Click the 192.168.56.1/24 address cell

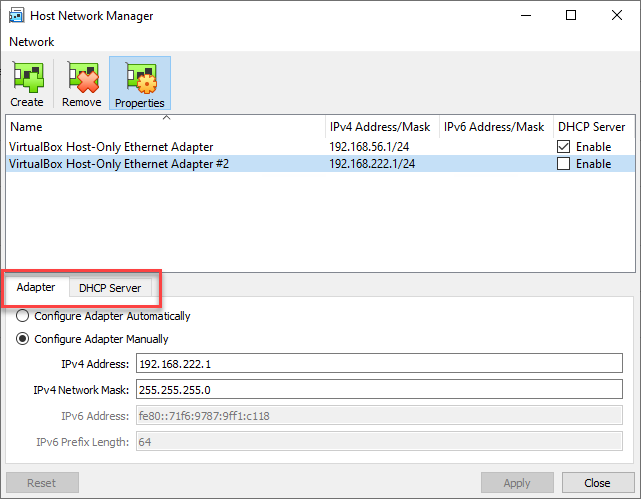369,147
